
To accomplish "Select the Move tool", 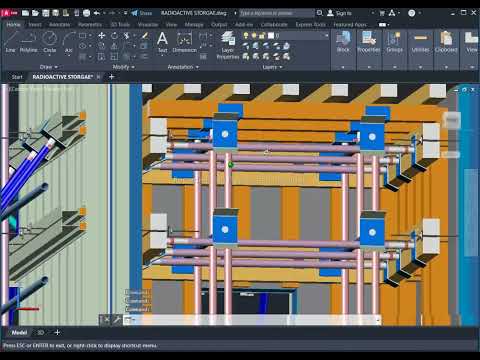I will pos(102,35).
